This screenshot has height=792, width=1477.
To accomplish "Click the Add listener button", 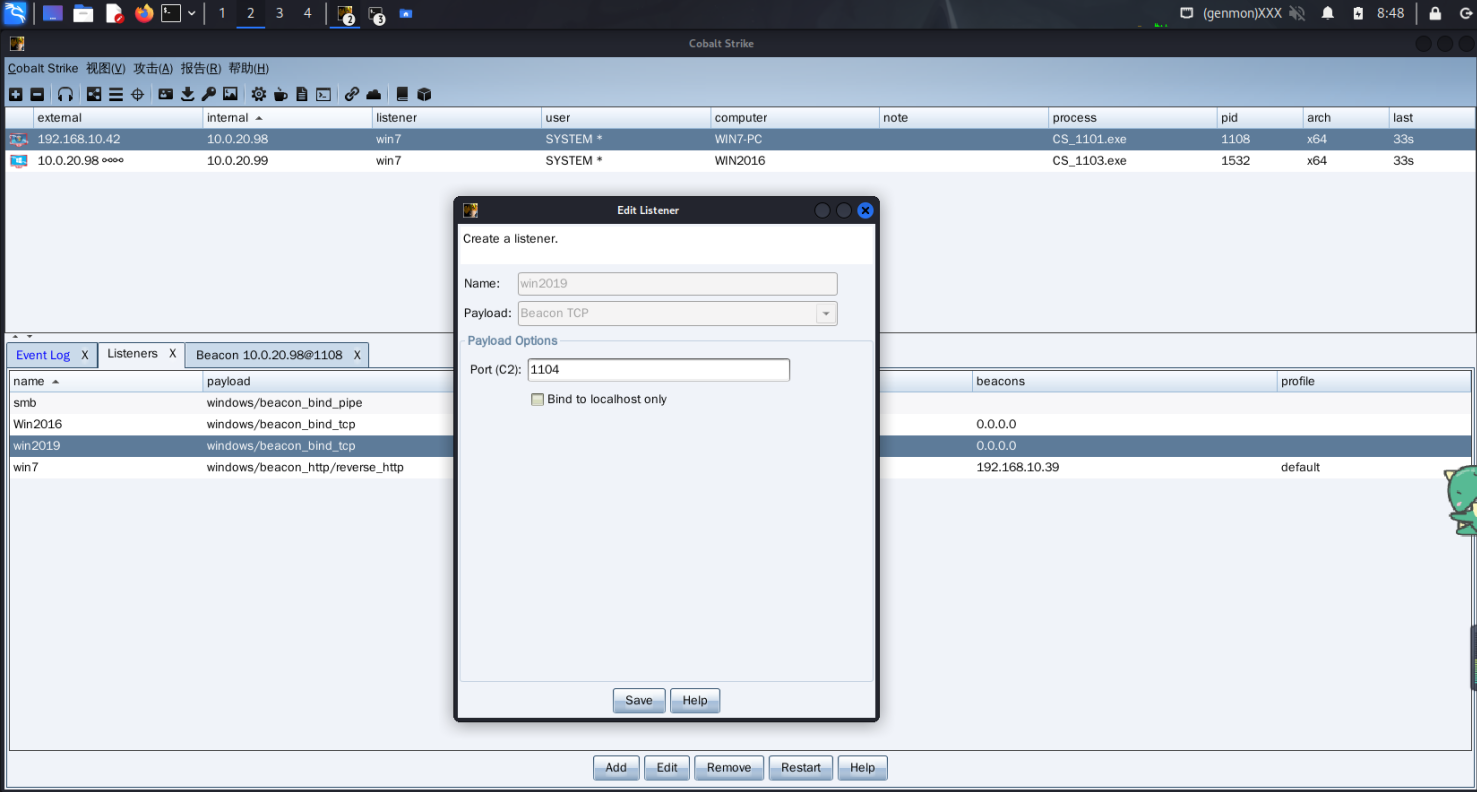I will [616, 768].
